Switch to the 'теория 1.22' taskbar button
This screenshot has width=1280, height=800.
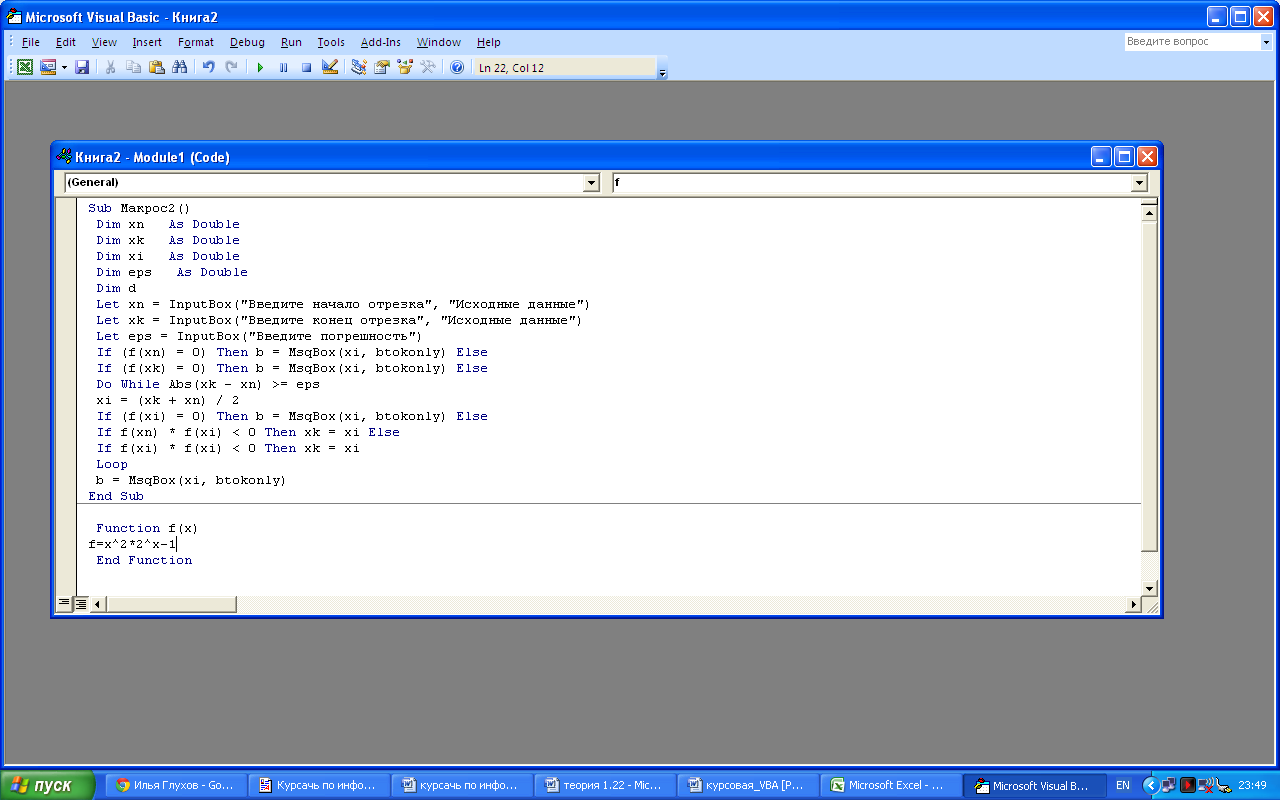click(604, 785)
